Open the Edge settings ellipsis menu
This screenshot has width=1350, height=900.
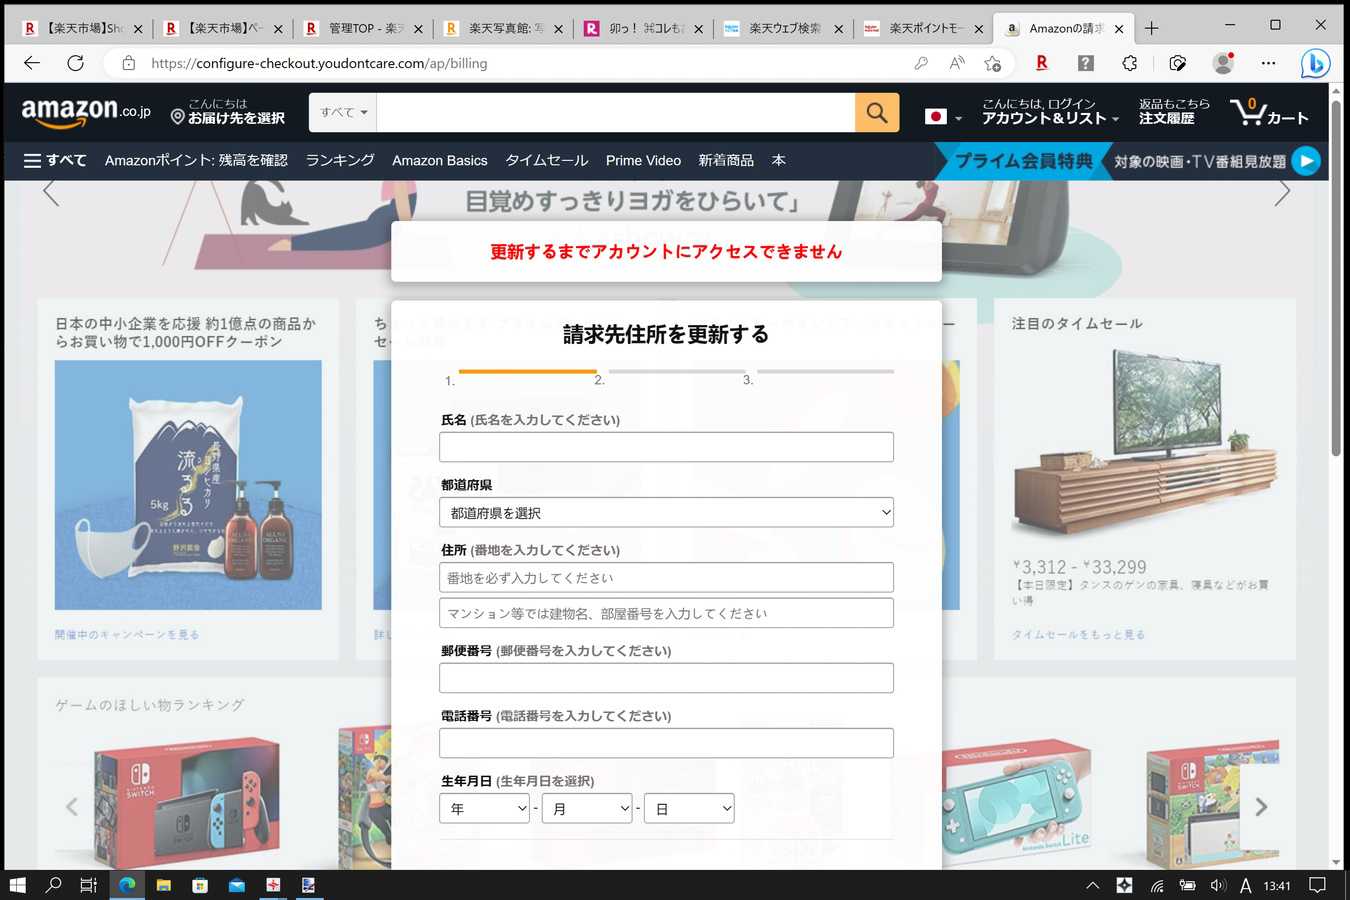(1268, 63)
